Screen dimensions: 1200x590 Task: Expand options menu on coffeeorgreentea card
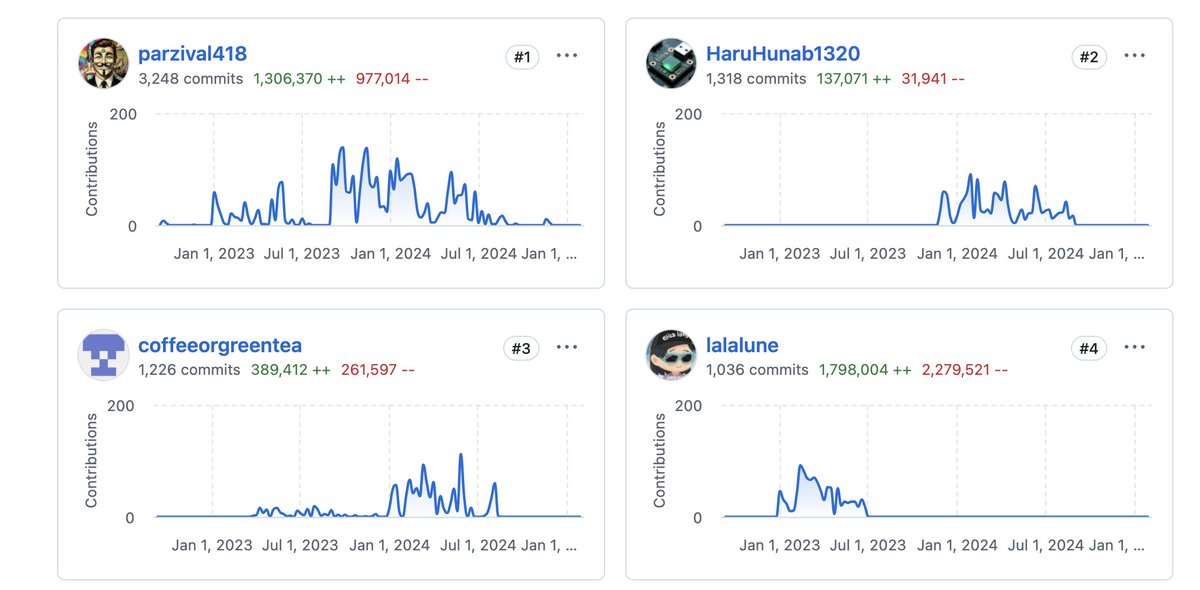coord(567,348)
